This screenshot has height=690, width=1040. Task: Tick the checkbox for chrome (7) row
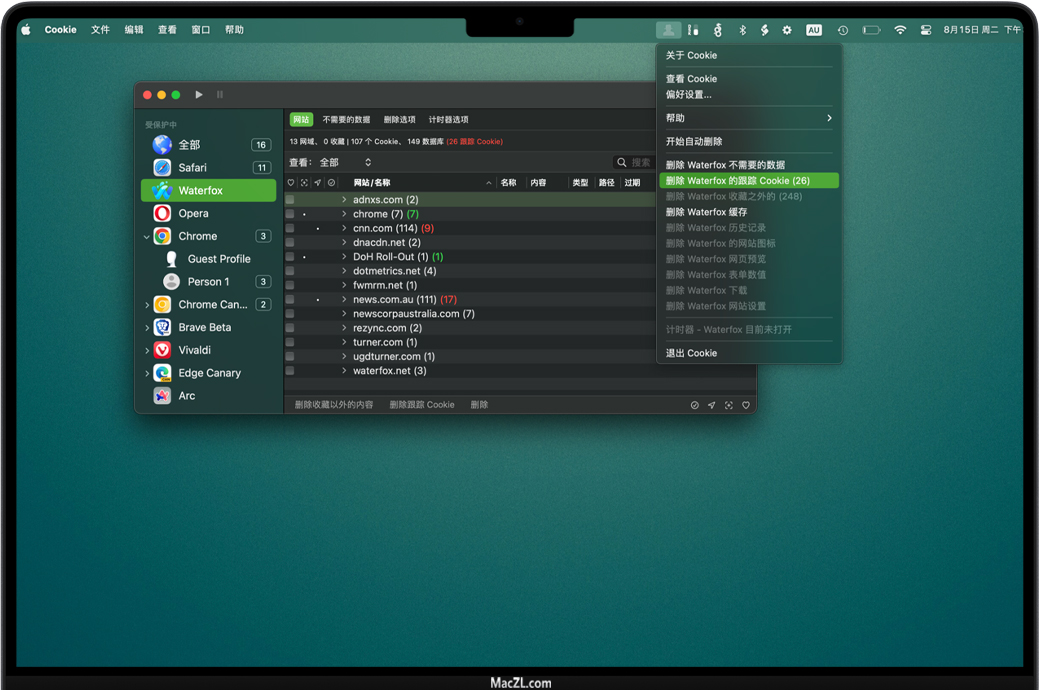pyautogui.click(x=290, y=214)
